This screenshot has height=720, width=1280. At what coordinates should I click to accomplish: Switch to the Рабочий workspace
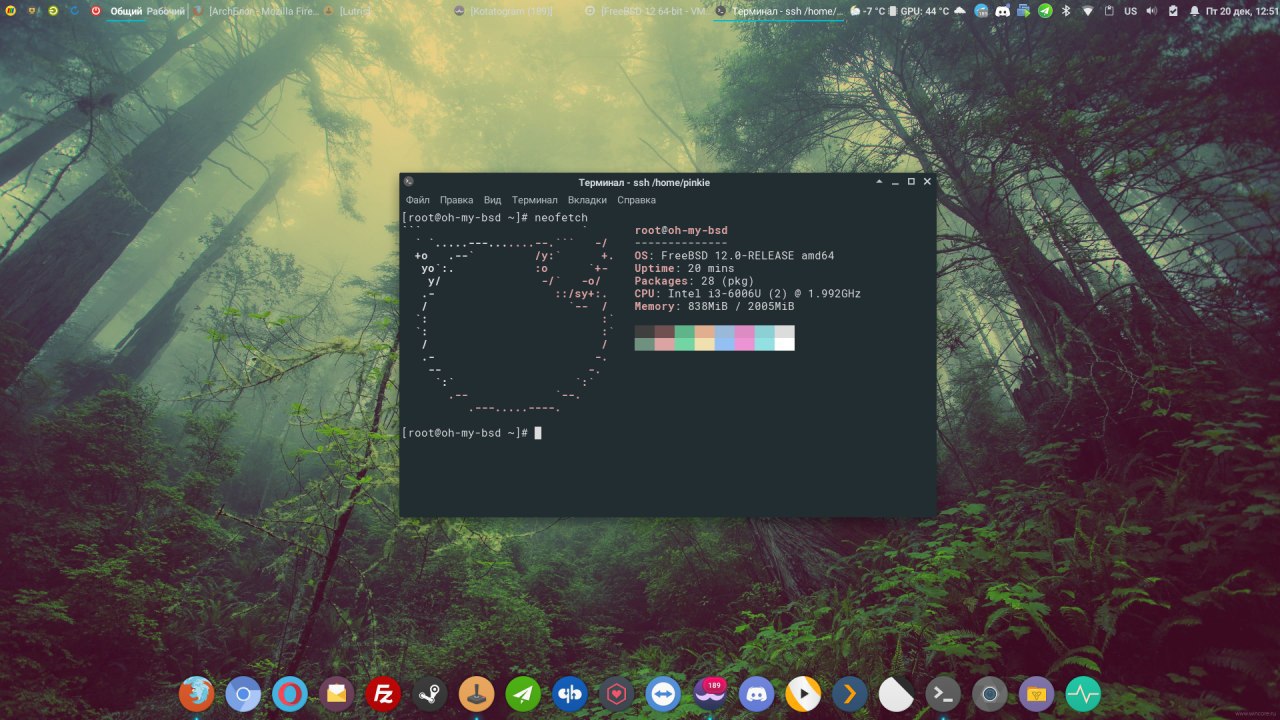pyautogui.click(x=166, y=11)
